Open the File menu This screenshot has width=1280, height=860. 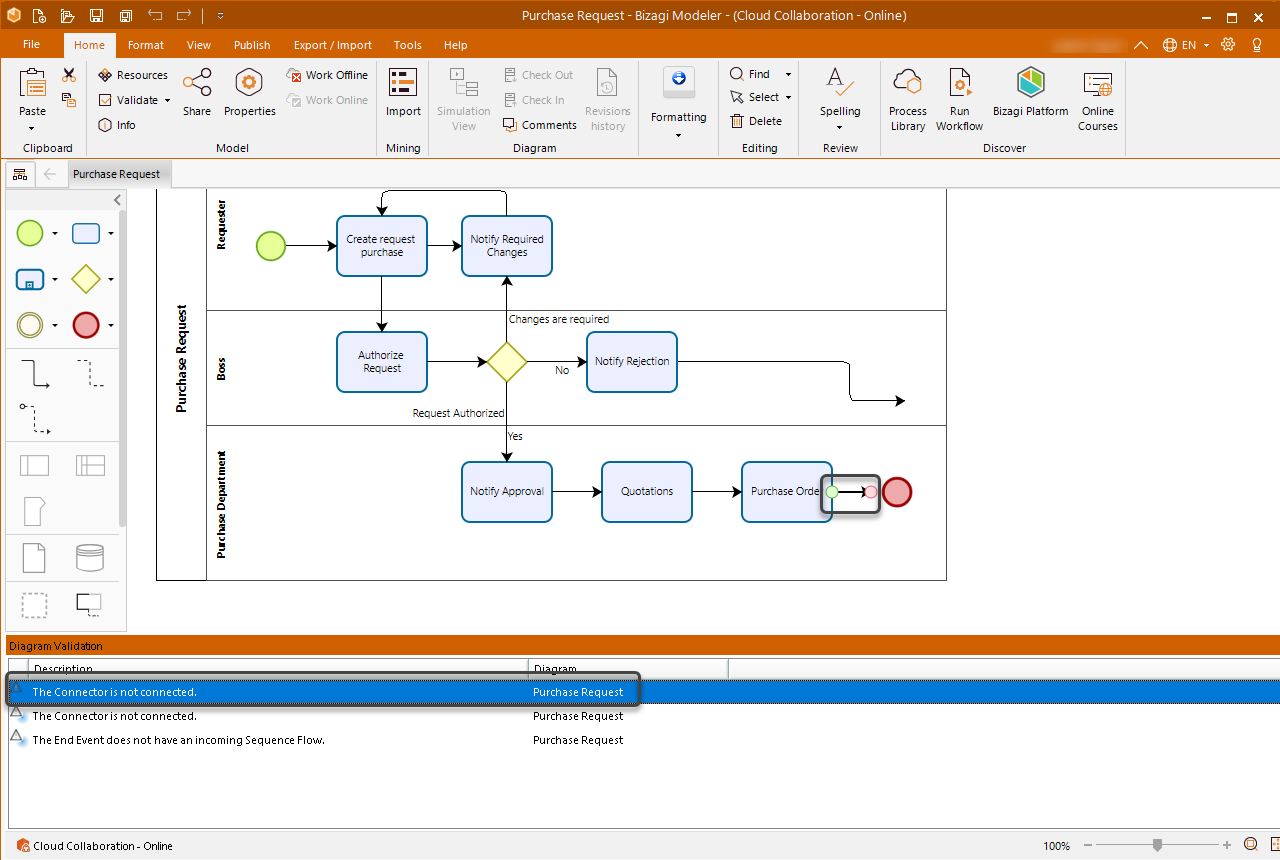coord(31,45)
